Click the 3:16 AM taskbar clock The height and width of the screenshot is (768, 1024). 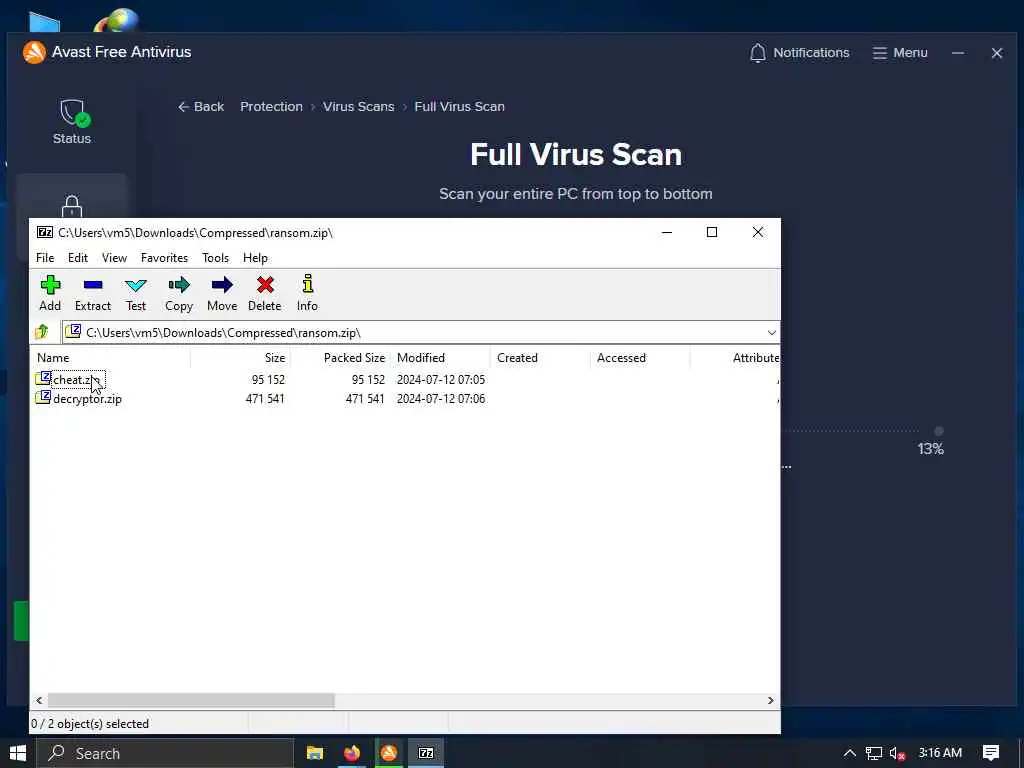tap(940, 753)
